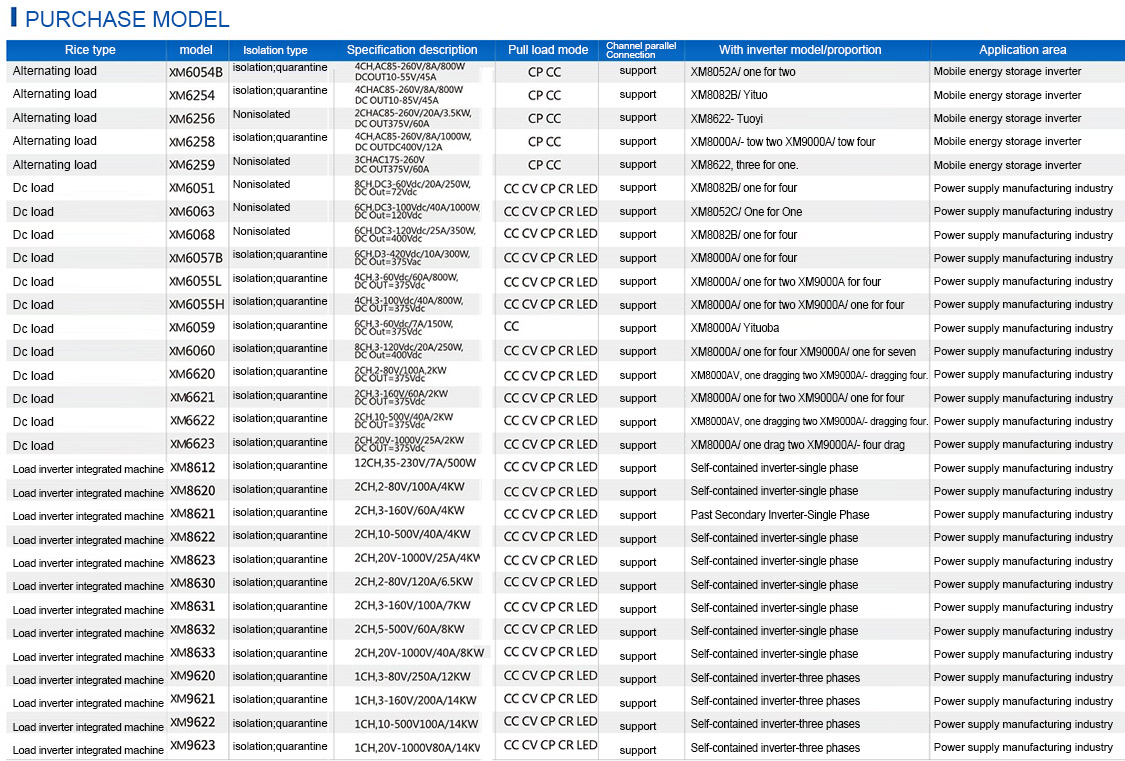This screenshot has height=761, width=1125.
Task: Select model cell XM6068
Action: 192,235
